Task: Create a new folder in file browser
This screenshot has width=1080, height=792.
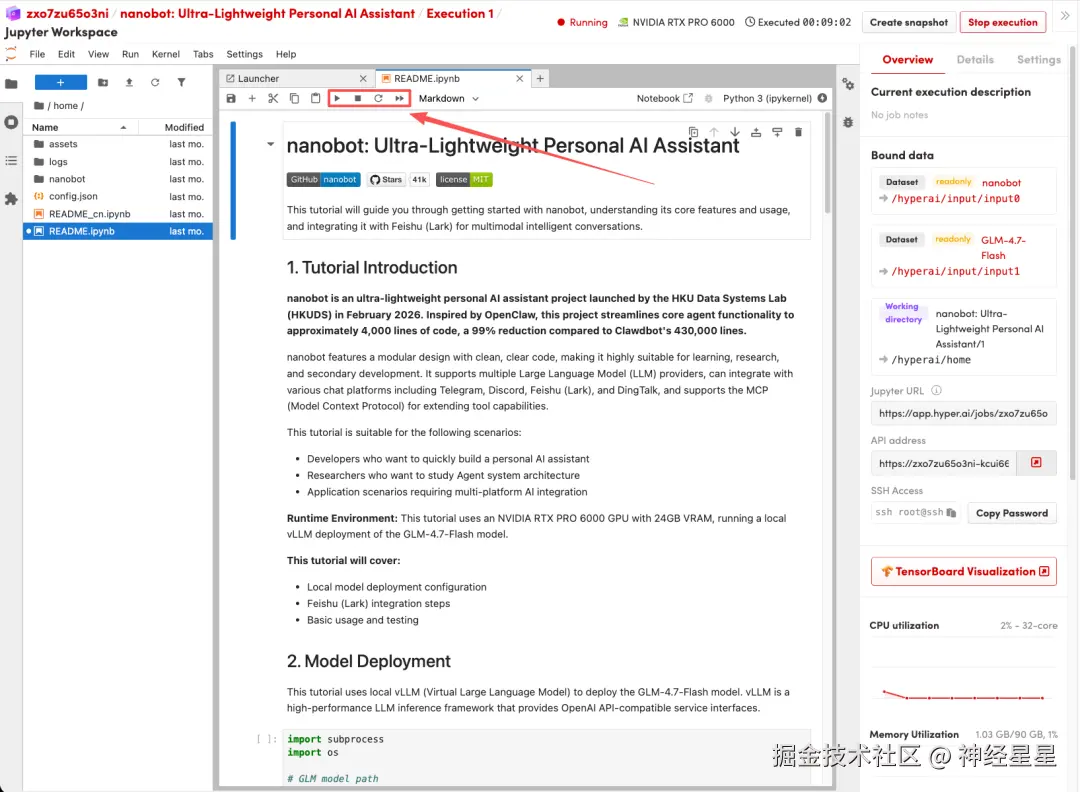Action: (103, 83)
